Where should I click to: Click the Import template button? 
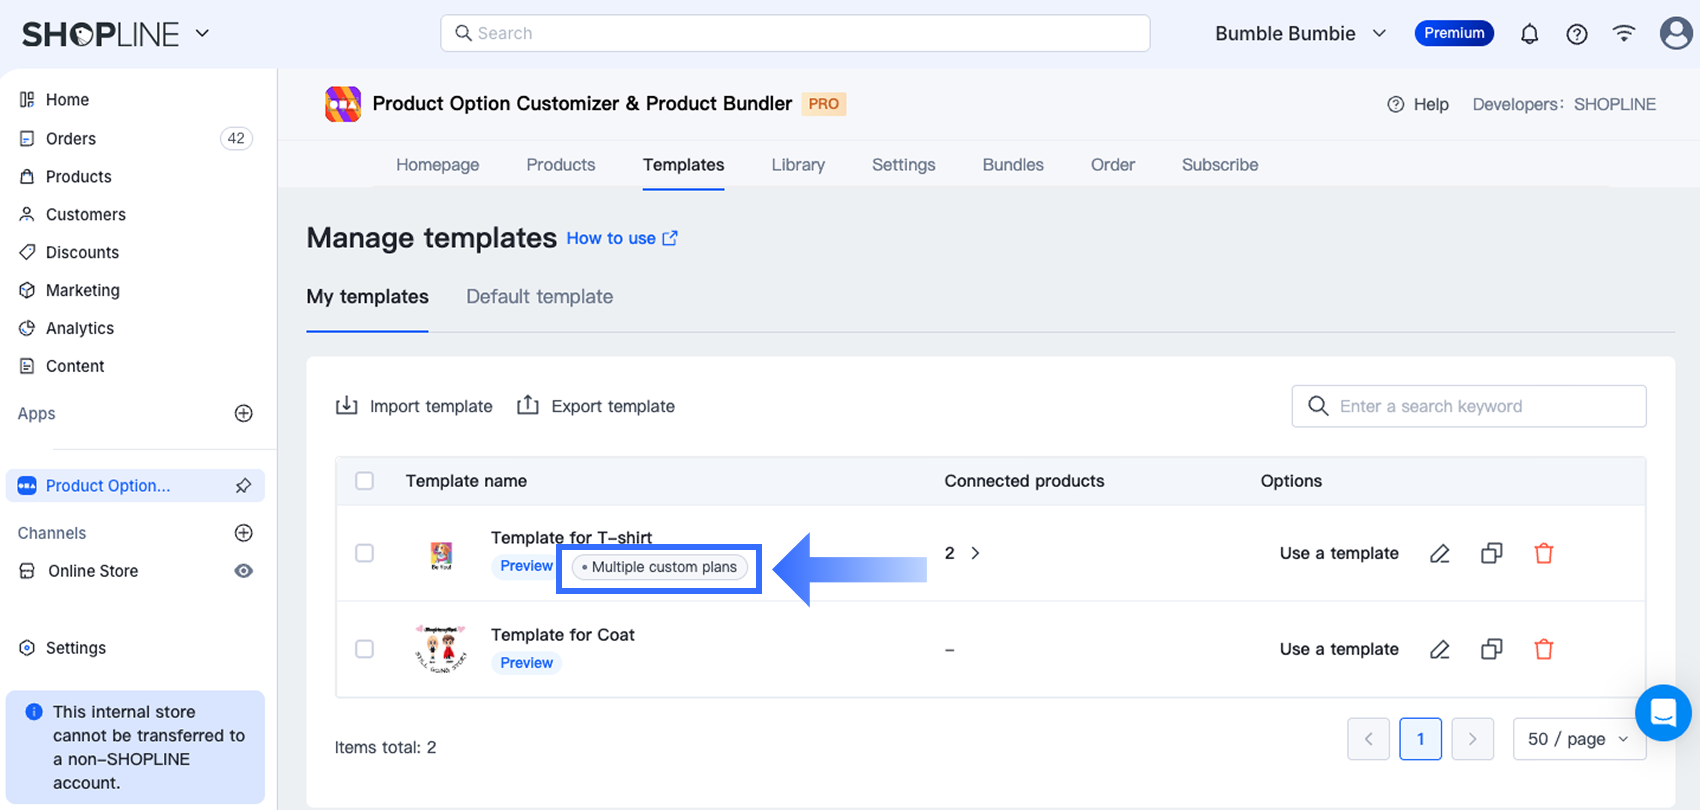(414, 406)
